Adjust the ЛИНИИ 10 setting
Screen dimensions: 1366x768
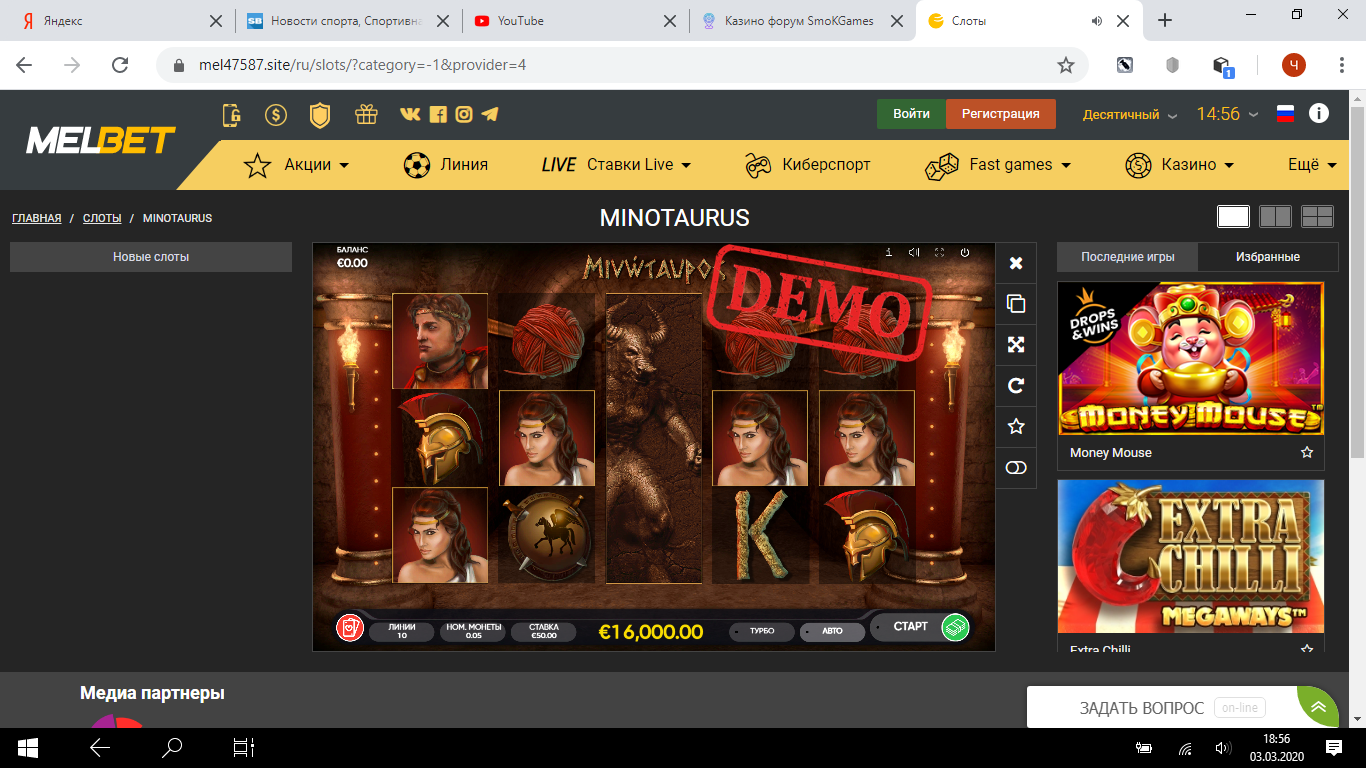pyautogui.click(x=402, y=632)
